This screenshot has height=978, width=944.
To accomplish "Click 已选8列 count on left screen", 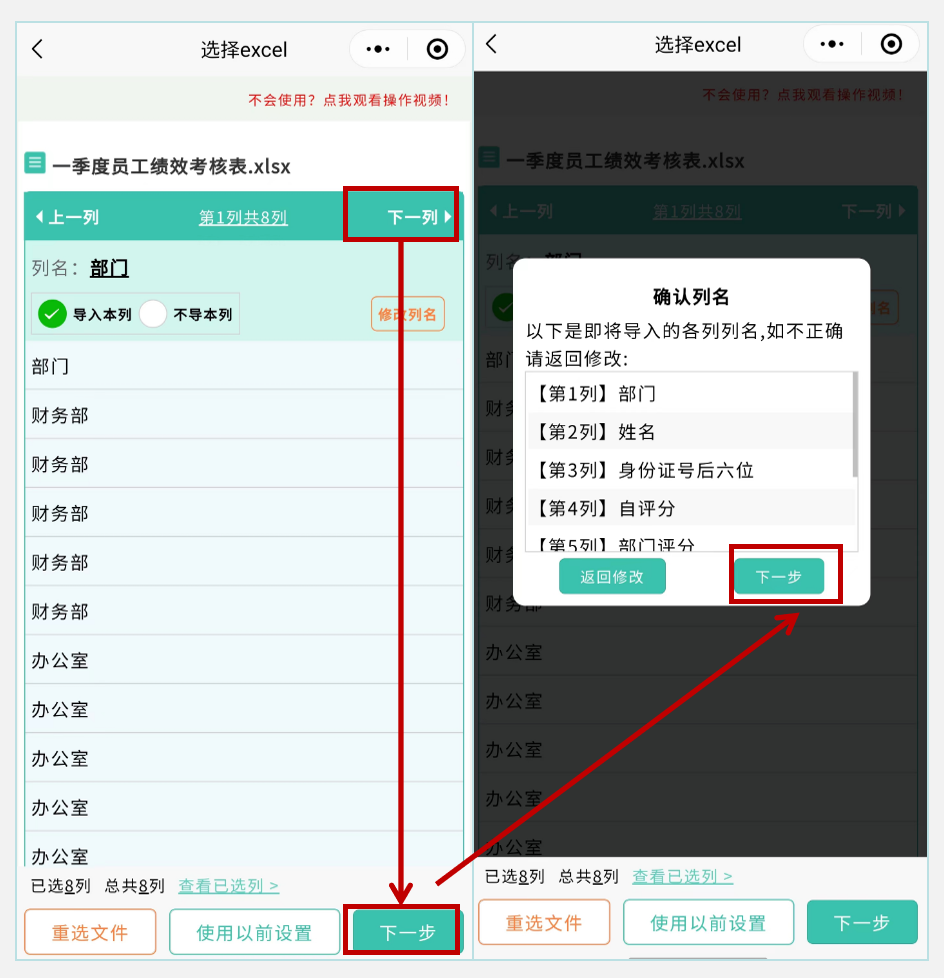I will tap(61, 886).
